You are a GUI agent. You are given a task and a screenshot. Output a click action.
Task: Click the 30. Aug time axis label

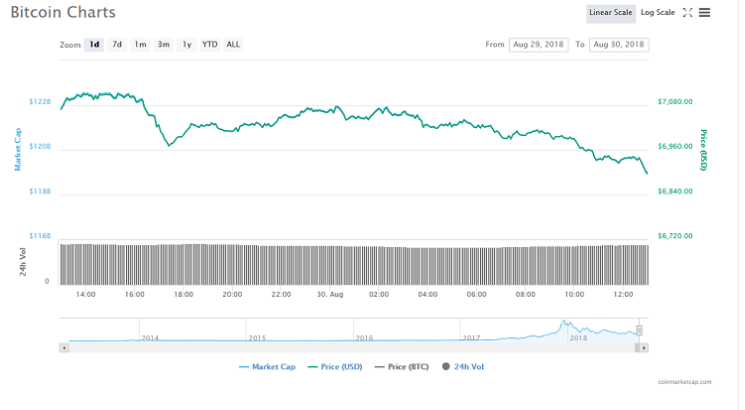(330, 295)
